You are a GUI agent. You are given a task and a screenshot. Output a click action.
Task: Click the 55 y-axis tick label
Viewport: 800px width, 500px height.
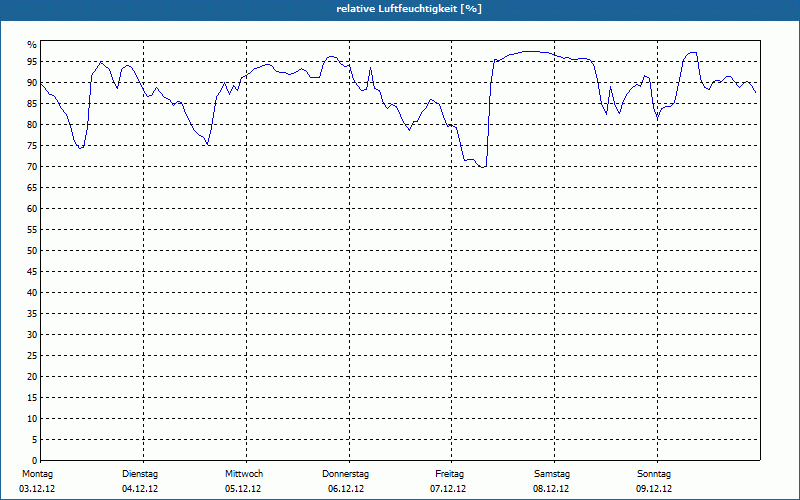click(x=32, y=230)
